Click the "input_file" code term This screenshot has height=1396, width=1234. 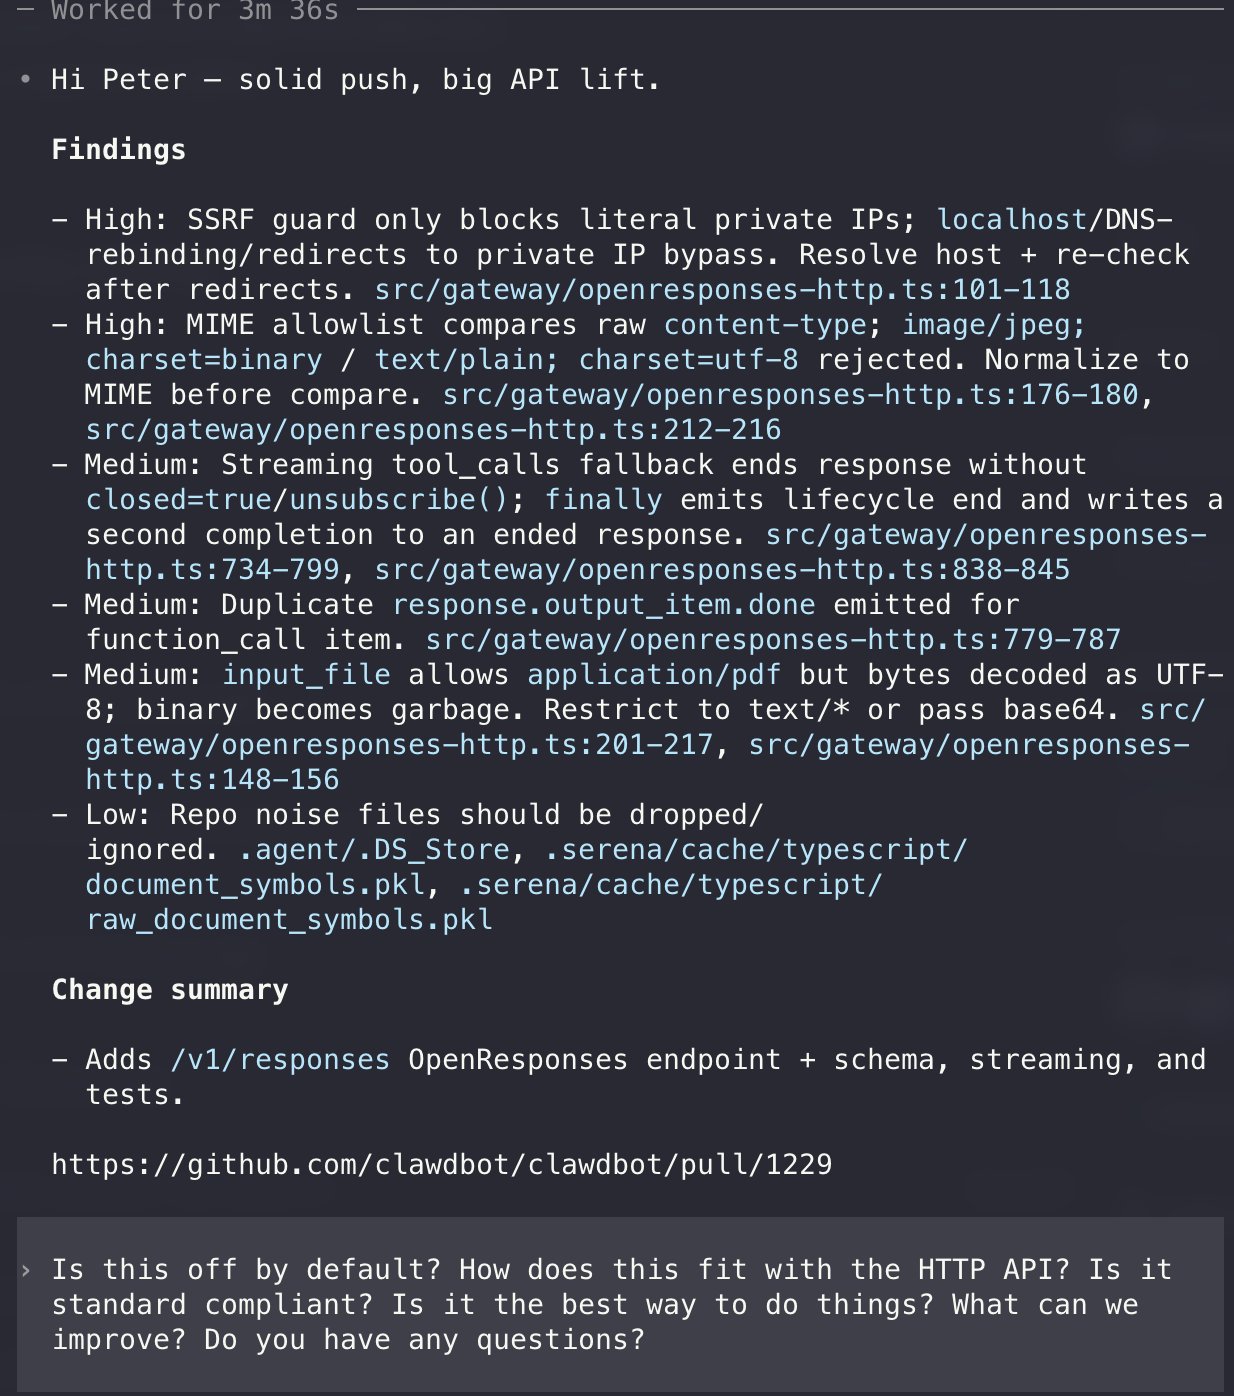[x=305, y=675]
